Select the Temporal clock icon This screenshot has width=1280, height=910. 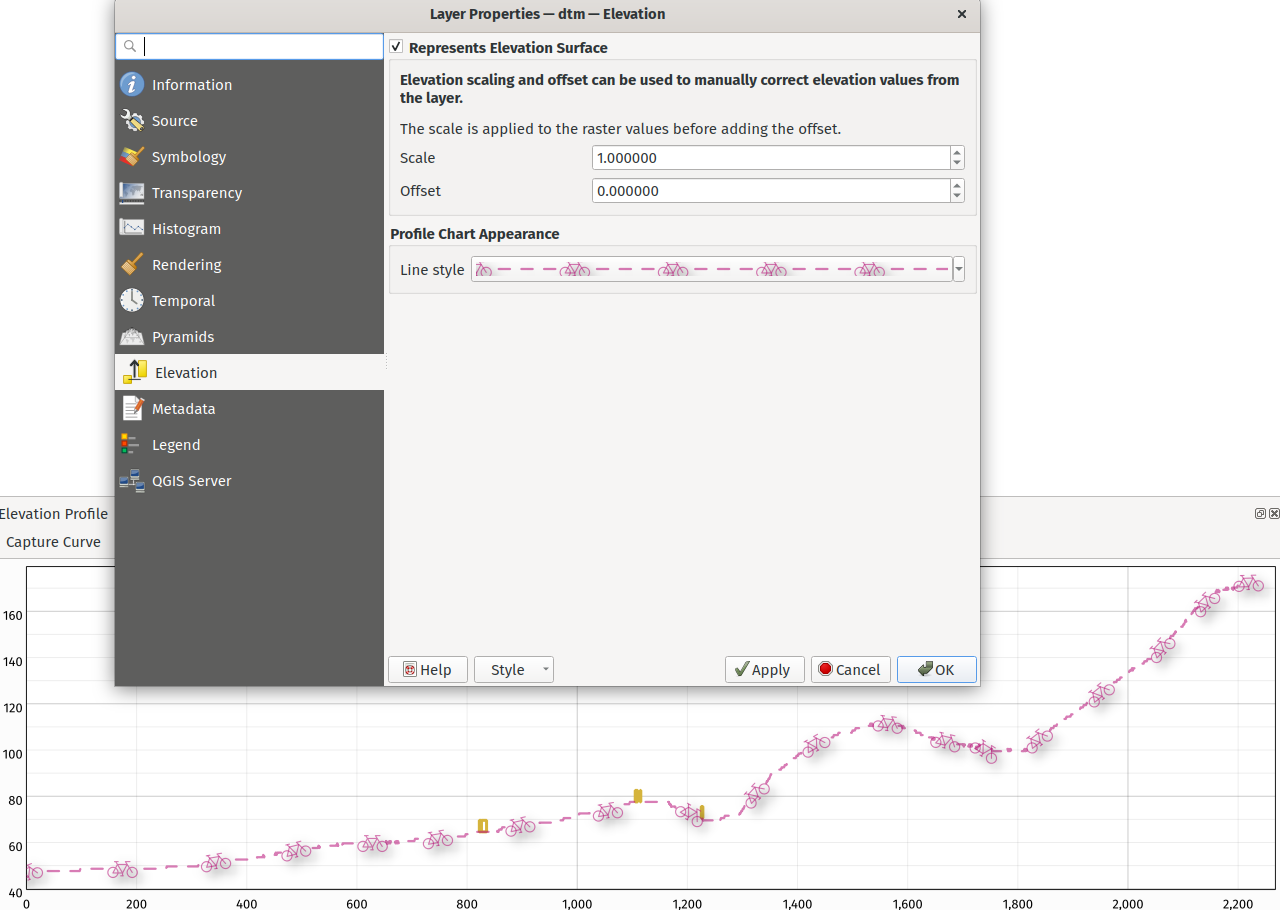[132, 301]
